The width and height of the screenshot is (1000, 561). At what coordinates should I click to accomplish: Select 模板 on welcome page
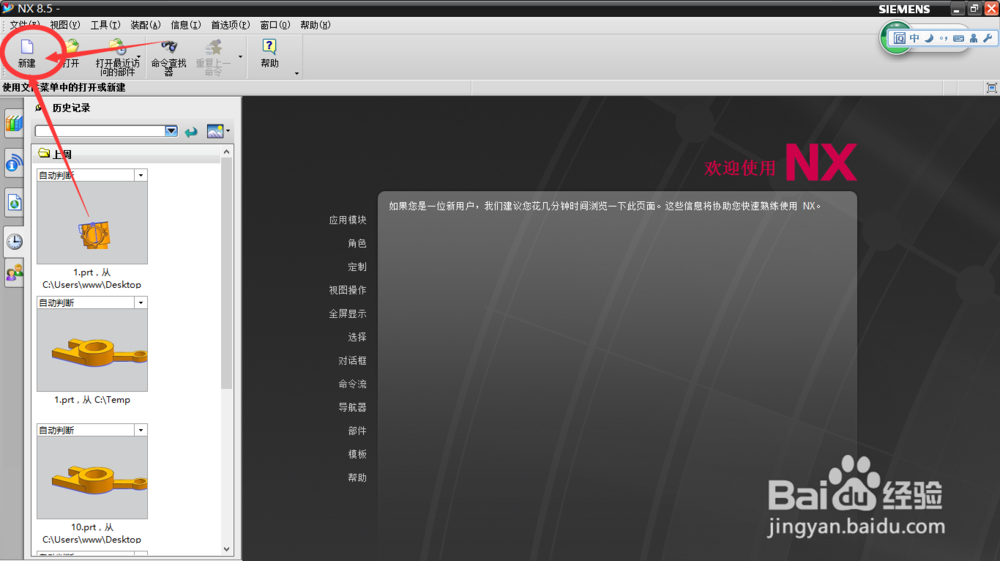pos(357,455)
